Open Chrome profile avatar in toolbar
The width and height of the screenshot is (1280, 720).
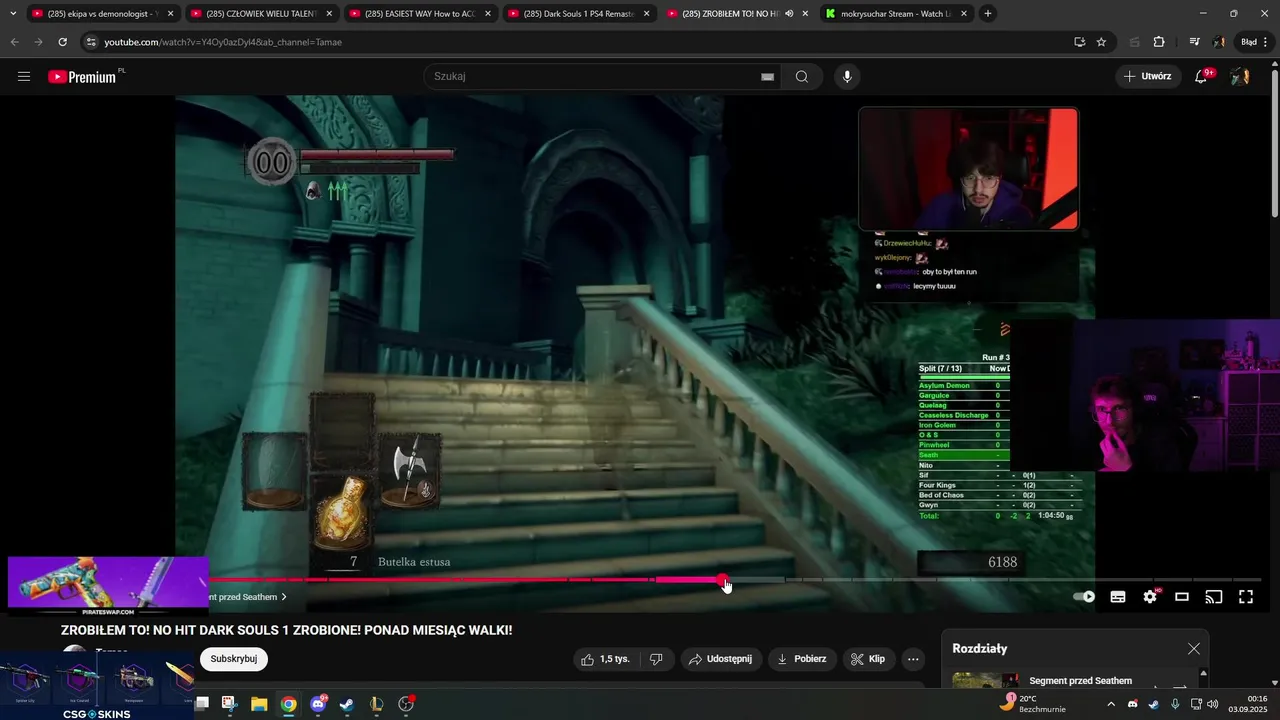tap(1219, 42)
